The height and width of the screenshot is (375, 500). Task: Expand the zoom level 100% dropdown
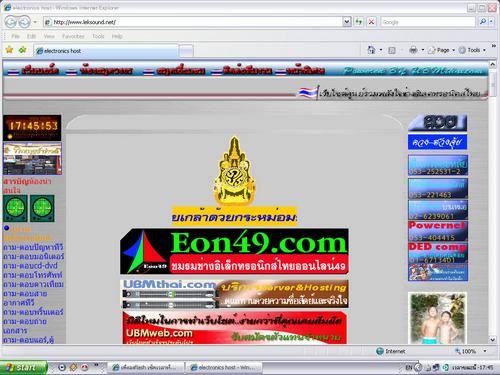pyautogui.click(x=485, y=351)
